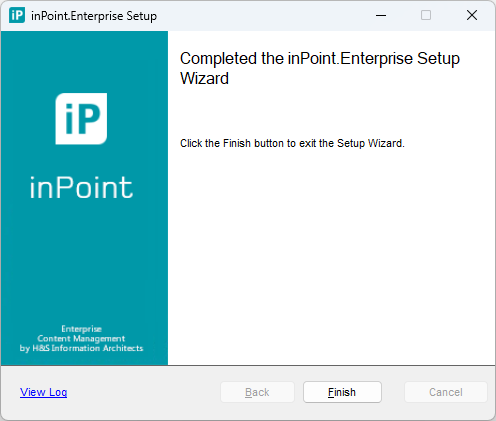Click the word 'Wizard' in the heading

point(204,79)
